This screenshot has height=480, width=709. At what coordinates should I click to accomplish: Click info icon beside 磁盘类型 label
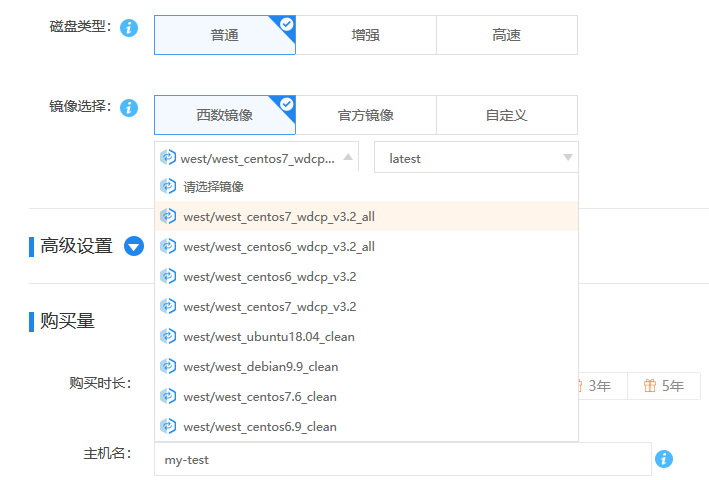click(x=128, y=28)
